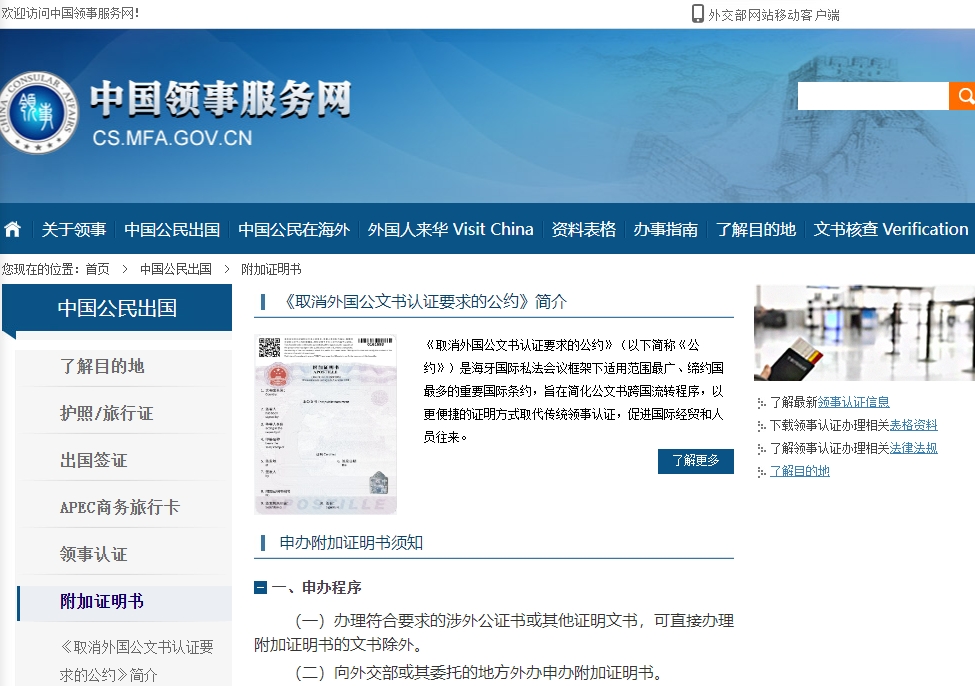Open the 关于领事 menu

point(74,229)
